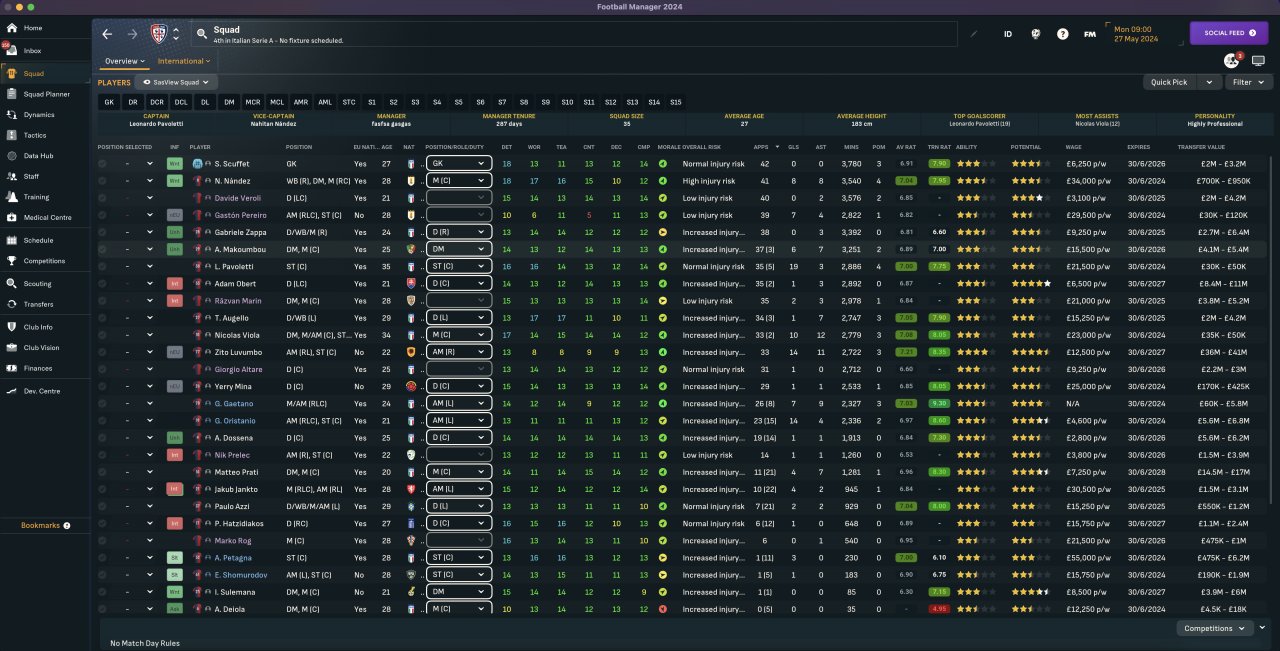The image size is (1280, 651).
Task: Open notifications icon with red badge
Action: pos(1232,61)
